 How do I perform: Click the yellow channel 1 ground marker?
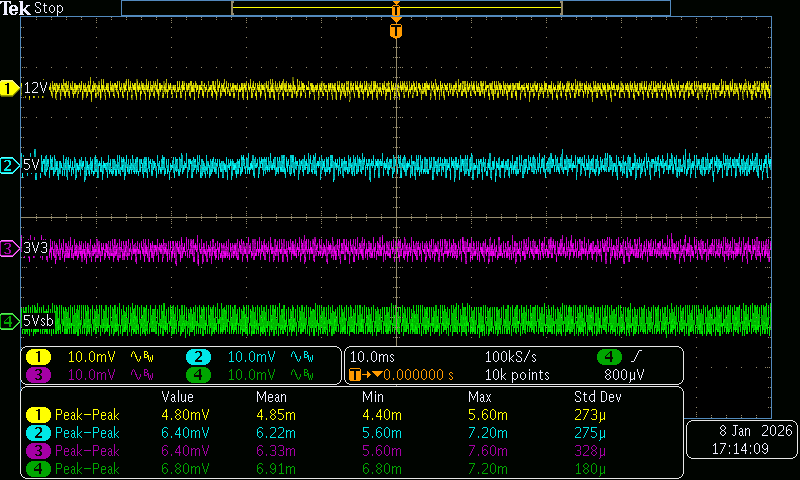[x=10, y=89]
